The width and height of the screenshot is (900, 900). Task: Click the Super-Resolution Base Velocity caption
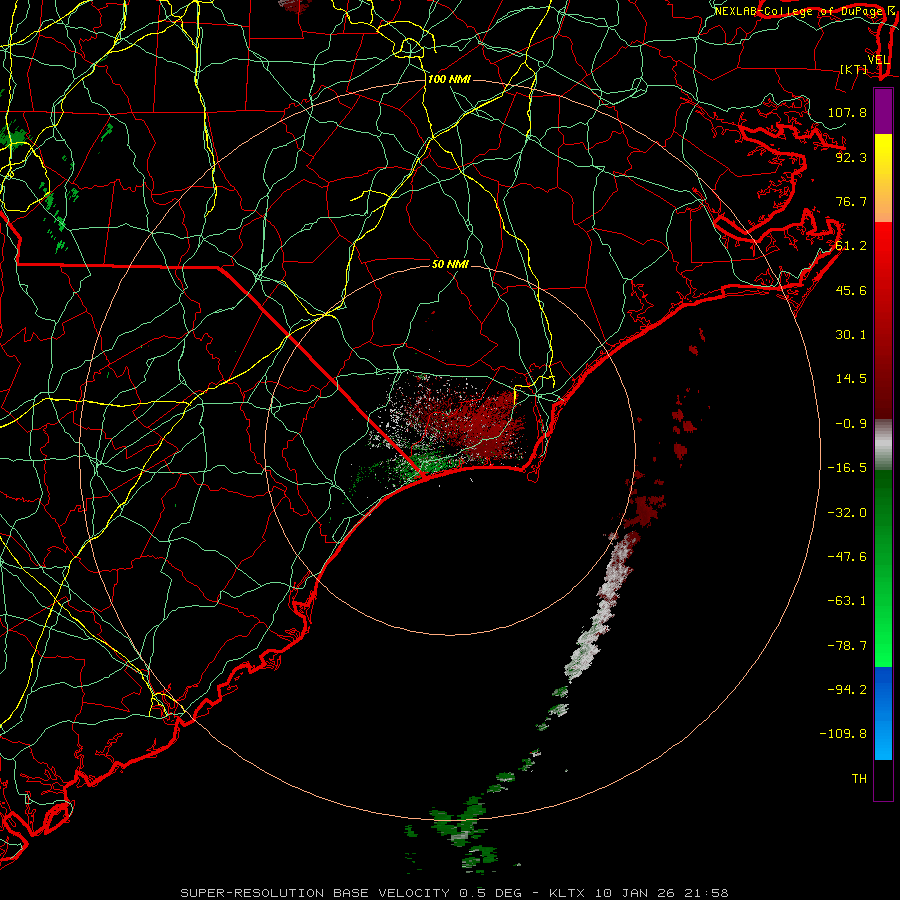[x=454, y=893]
